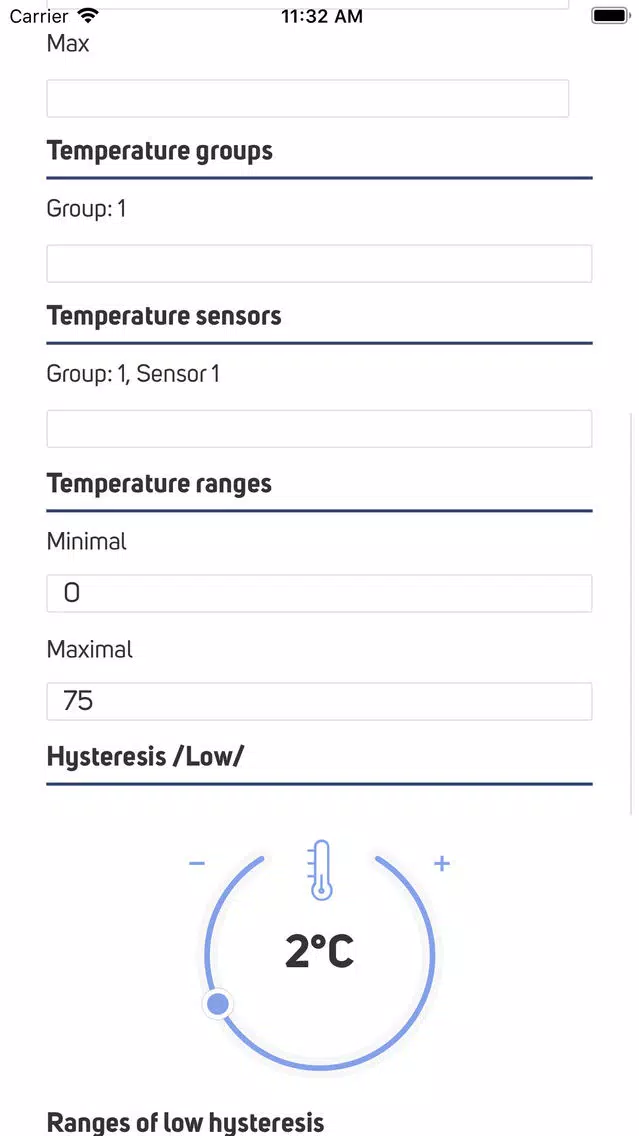The width and height of the screenshot is (639, 1136).
Task: Tap the Wi-Fi icon in status bar
Action: [88, 16]
